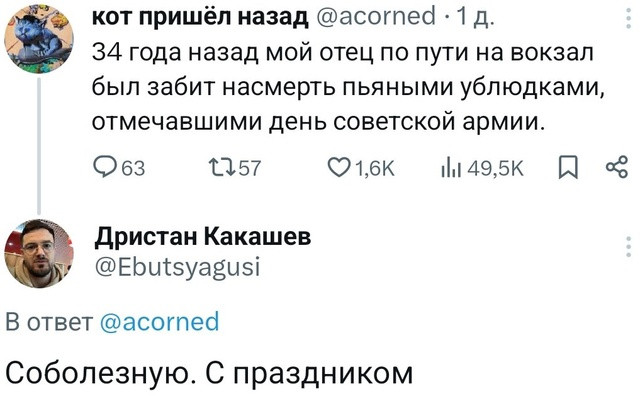Share the tweet using the share icon
The width and height of the screenshot is (640, 396).
tap(617, 167)
